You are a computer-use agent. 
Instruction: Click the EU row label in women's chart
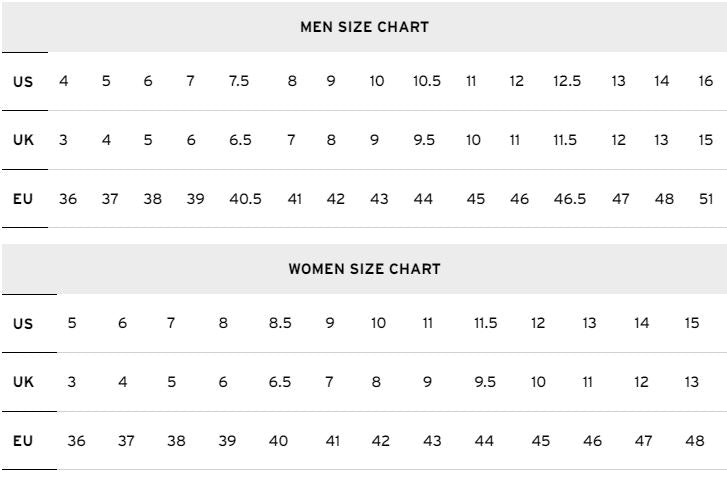(x=23, y=441)
